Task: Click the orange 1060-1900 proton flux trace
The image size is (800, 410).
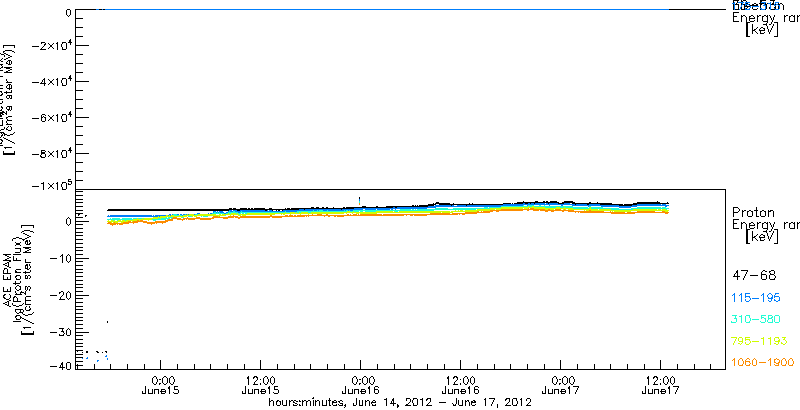Action: tap(388, 214)
